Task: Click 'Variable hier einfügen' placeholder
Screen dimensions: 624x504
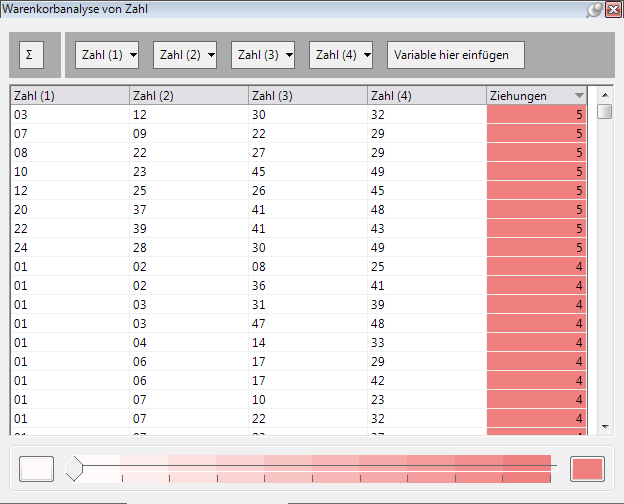Action: pyautogui.click(x=456, y=55)
